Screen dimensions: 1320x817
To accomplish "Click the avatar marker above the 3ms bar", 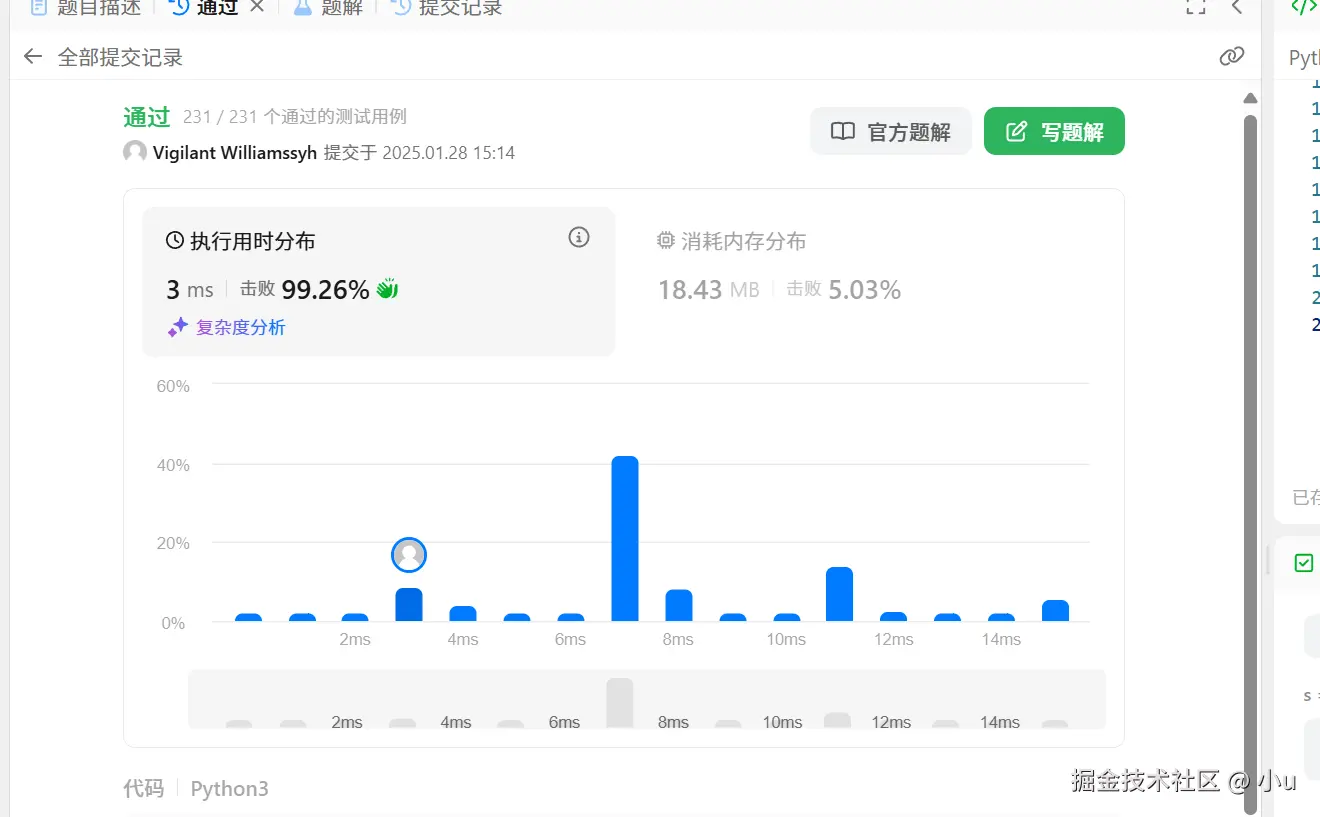I will point(409,555).
